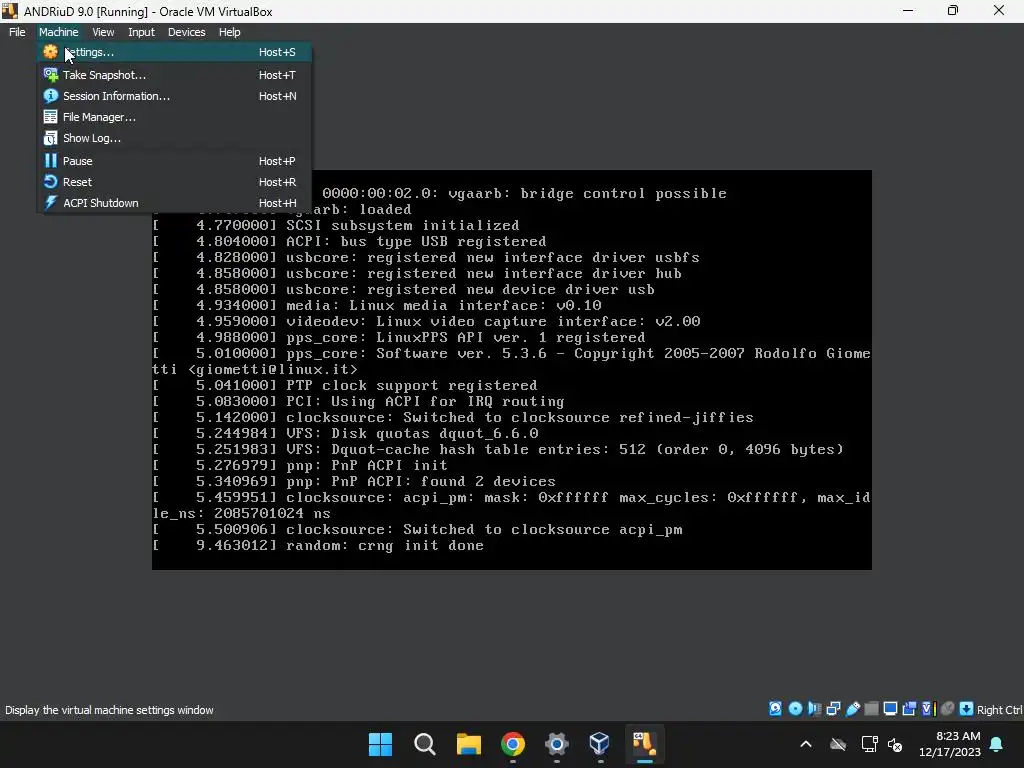Click the grayed mouse integration status icon
The image size is (1024, 768).
point(948,709)
